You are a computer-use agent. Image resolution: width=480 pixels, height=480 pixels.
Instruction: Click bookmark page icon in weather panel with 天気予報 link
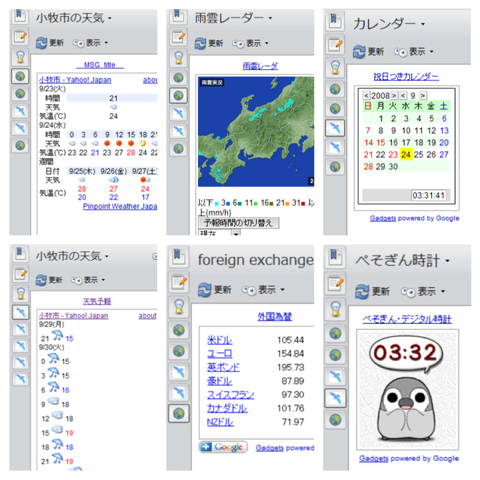click(20, 254)
